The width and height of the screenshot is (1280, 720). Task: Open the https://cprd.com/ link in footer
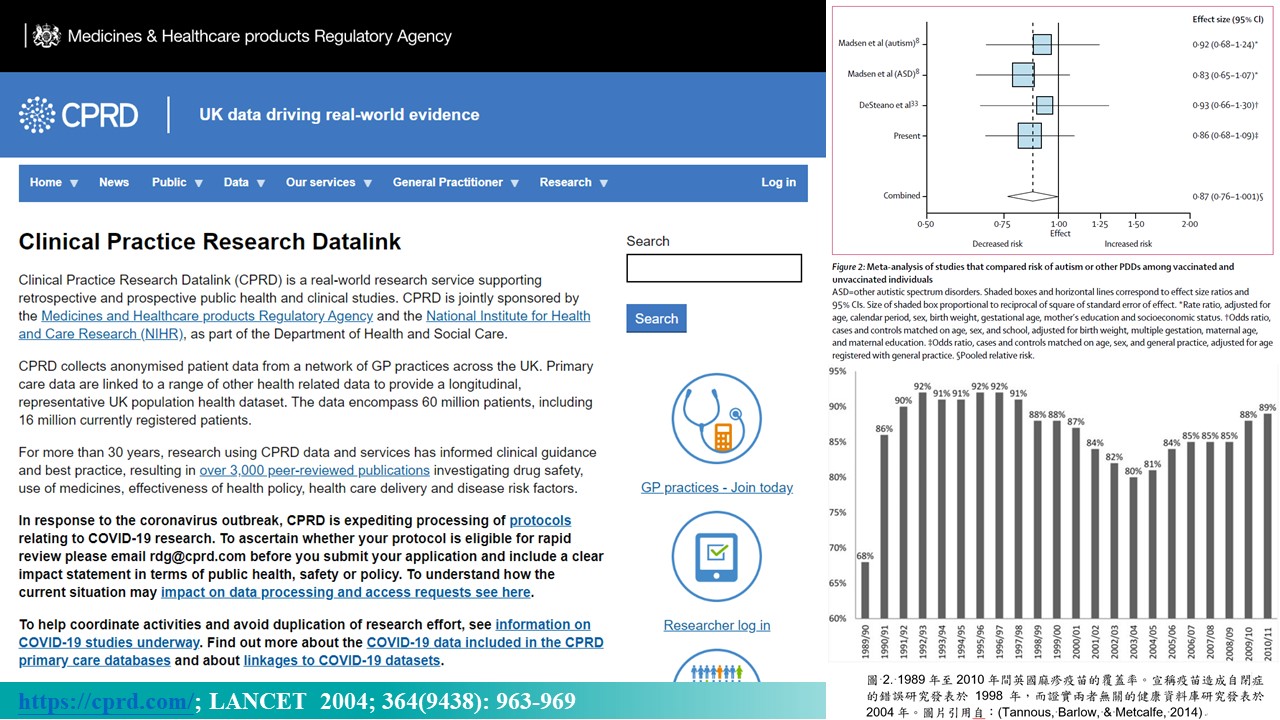[x=106, y=701]
